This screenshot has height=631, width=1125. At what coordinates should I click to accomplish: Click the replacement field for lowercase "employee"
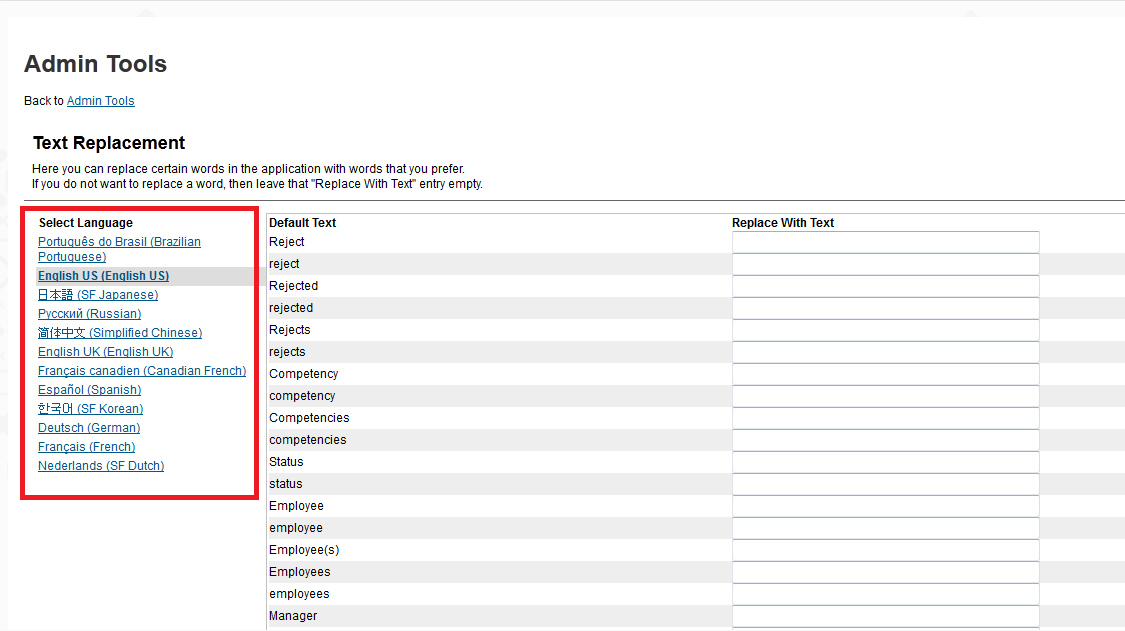click(x=885, y=528)
